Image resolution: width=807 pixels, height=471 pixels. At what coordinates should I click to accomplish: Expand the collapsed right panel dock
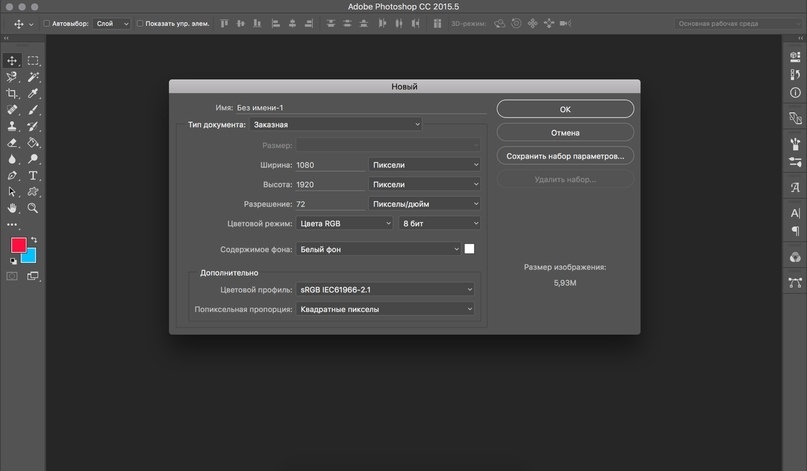coord(801,38)
